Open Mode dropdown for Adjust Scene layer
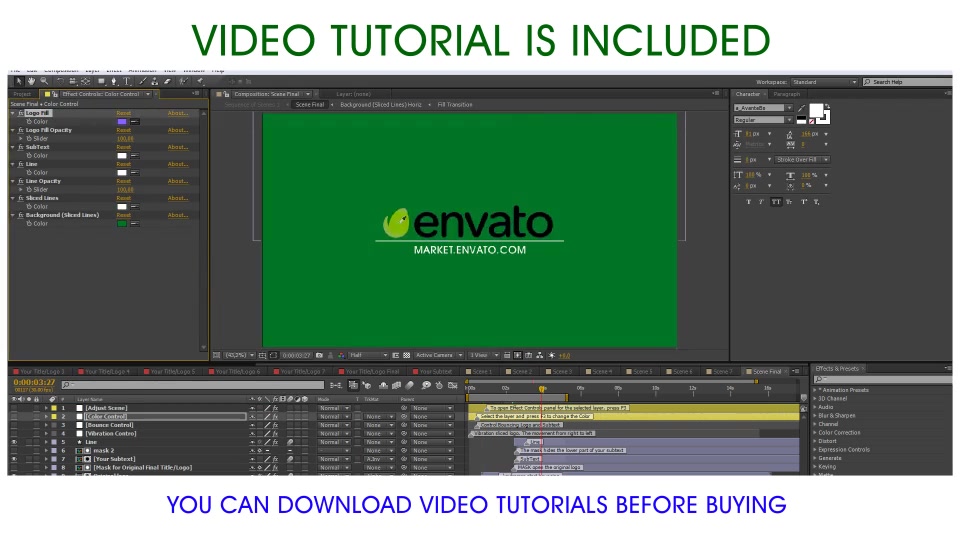The height and width of the screenshot is (540, 960). [334, 408]
